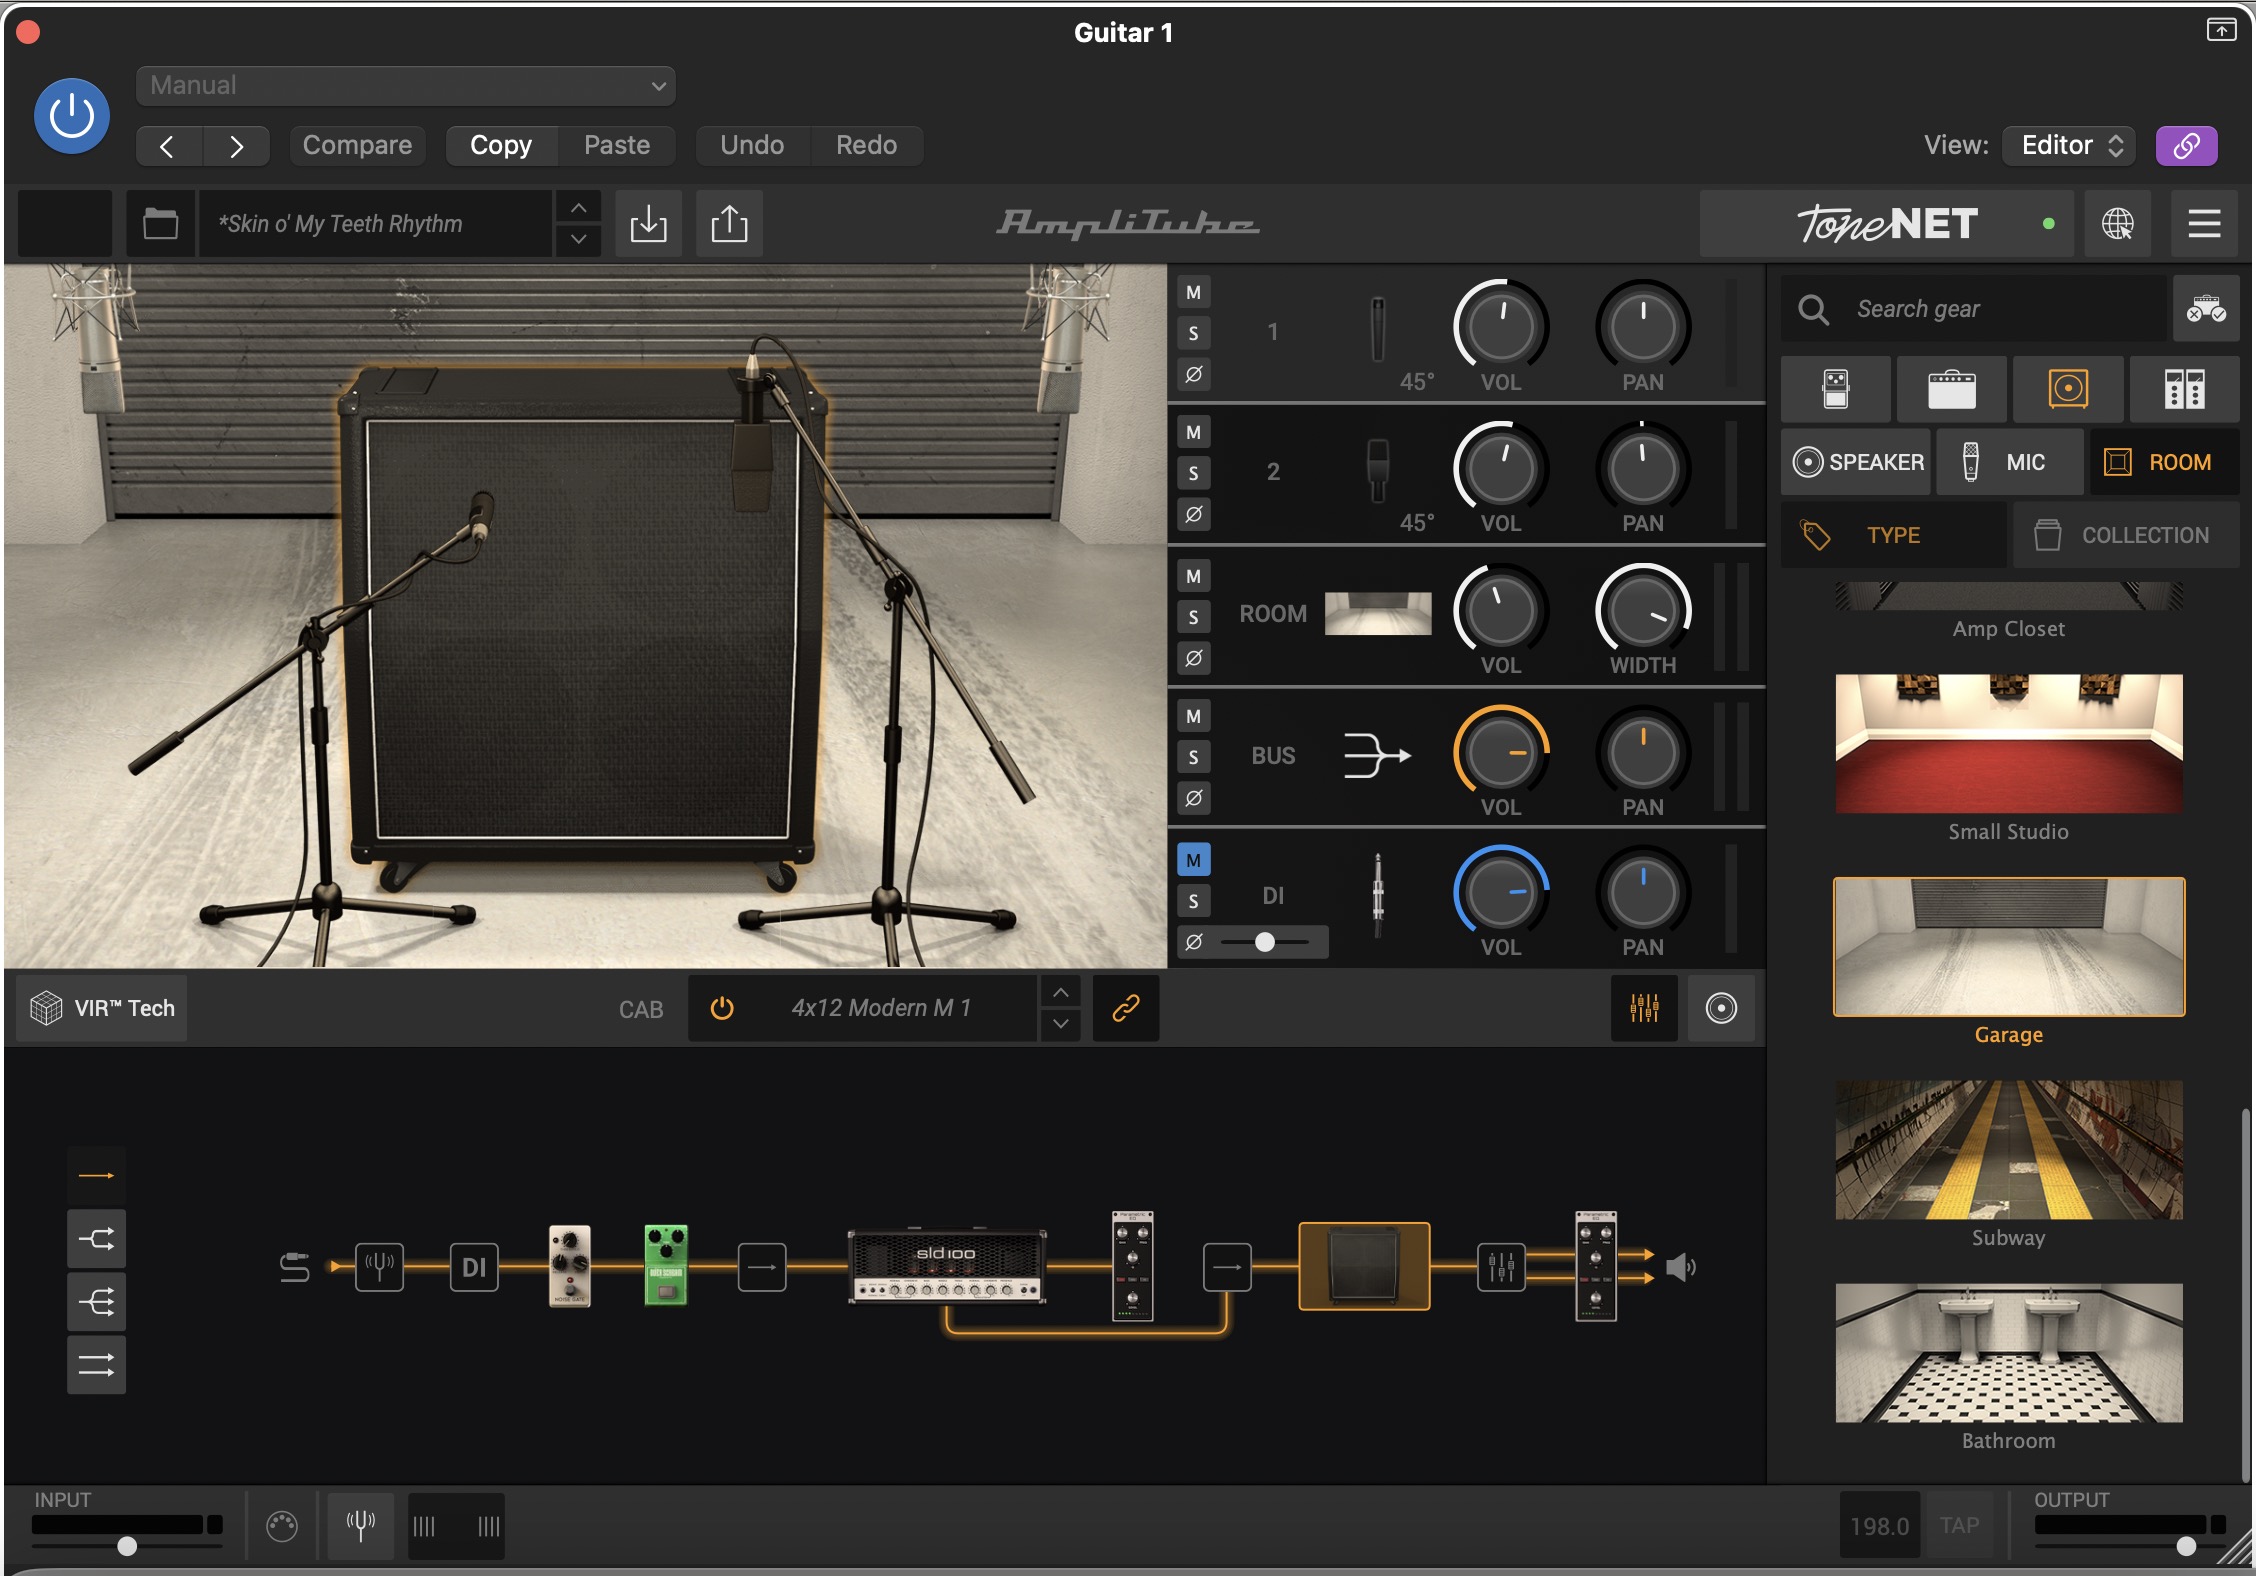Viewport: 2256px width, 1576px height.
Task: Open the Manual preset dropdown
Action: pos(406,85)
